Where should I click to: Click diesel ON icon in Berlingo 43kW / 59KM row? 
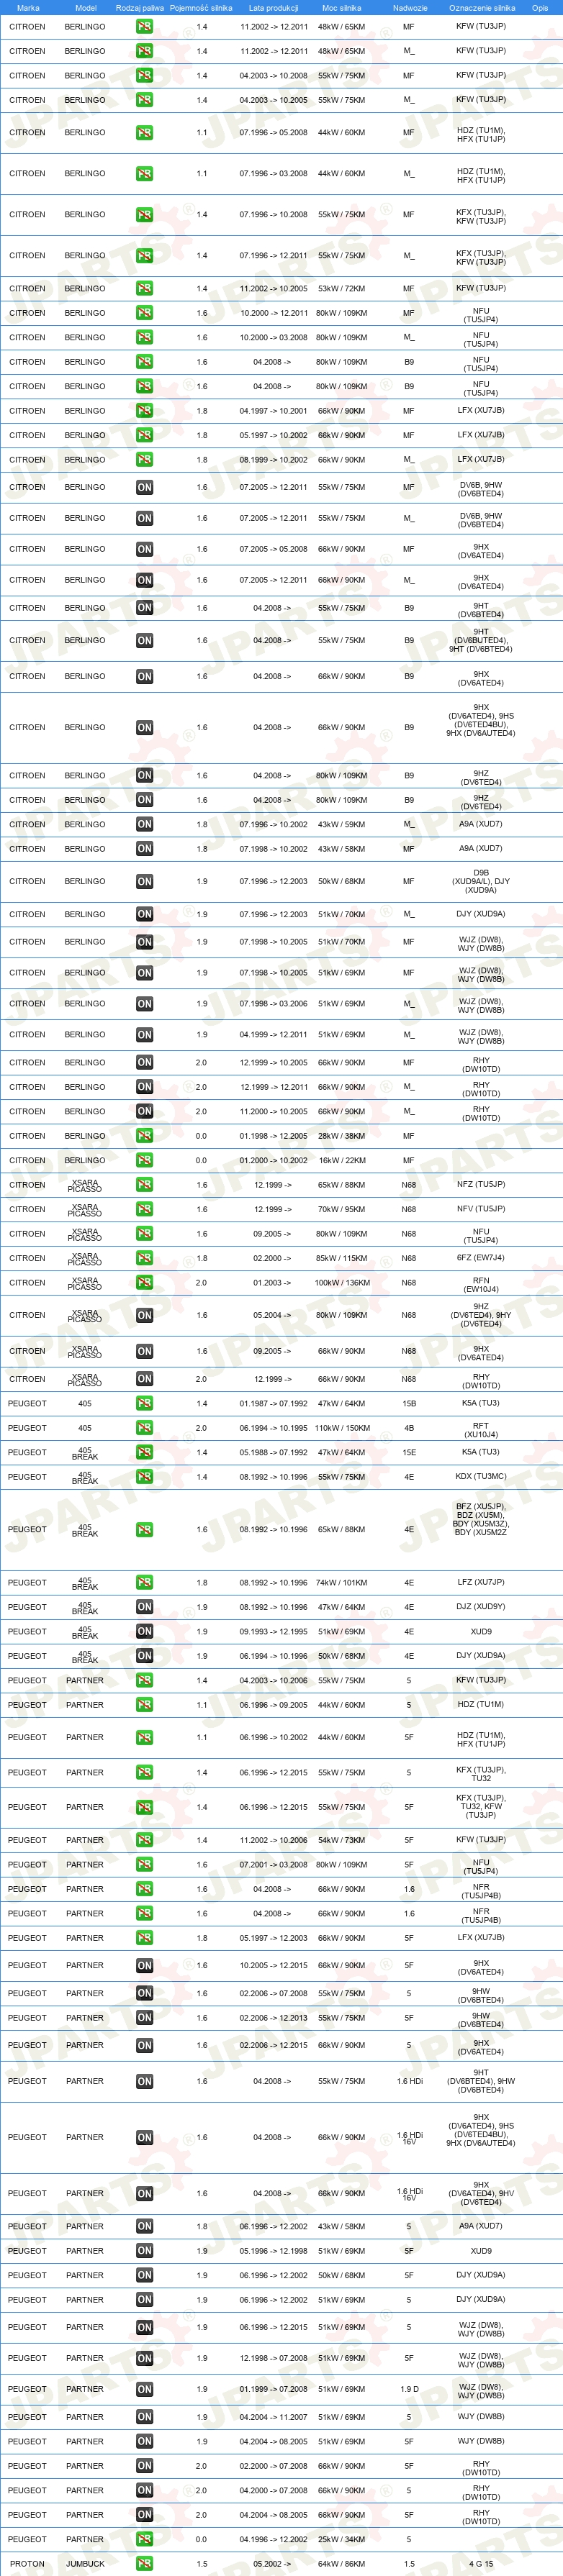coord(145,824)
